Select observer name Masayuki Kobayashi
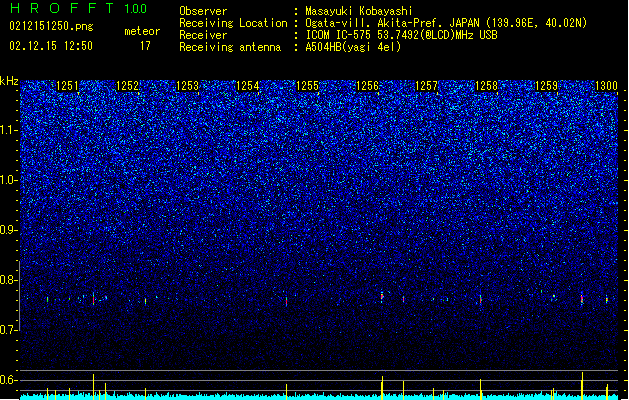 pyautogui.click(x=359, y=11)
